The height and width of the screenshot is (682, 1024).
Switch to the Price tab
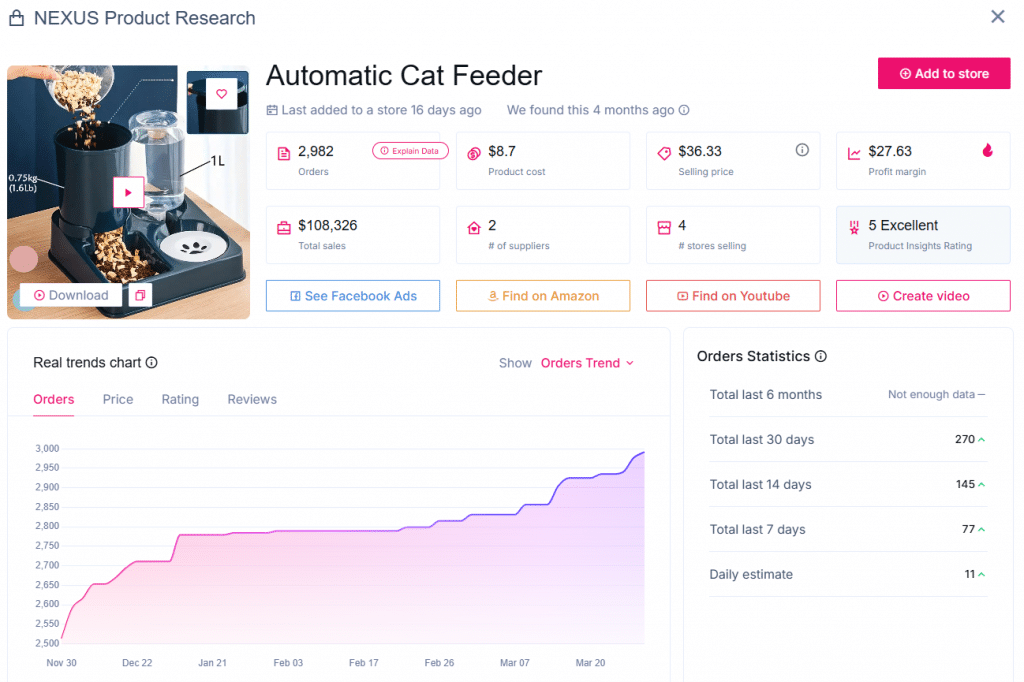click(x=117, y=399)
